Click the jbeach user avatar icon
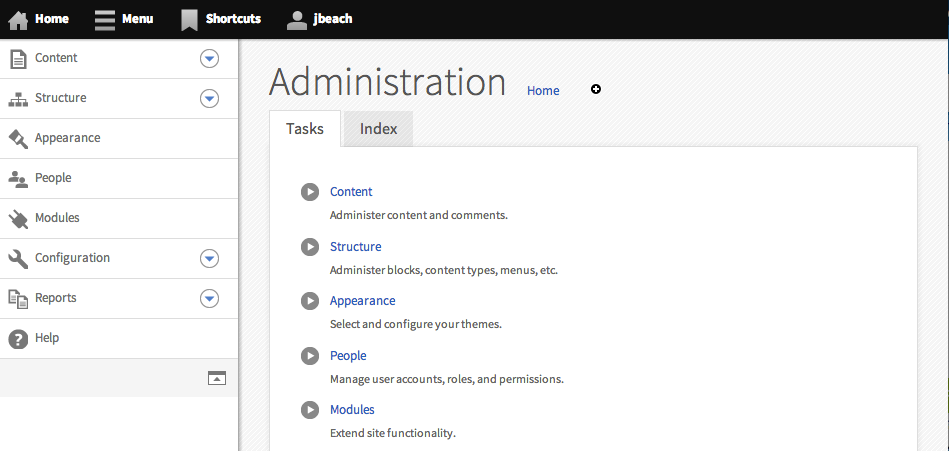This screenshot has width=949, height=452. [297, 20]
